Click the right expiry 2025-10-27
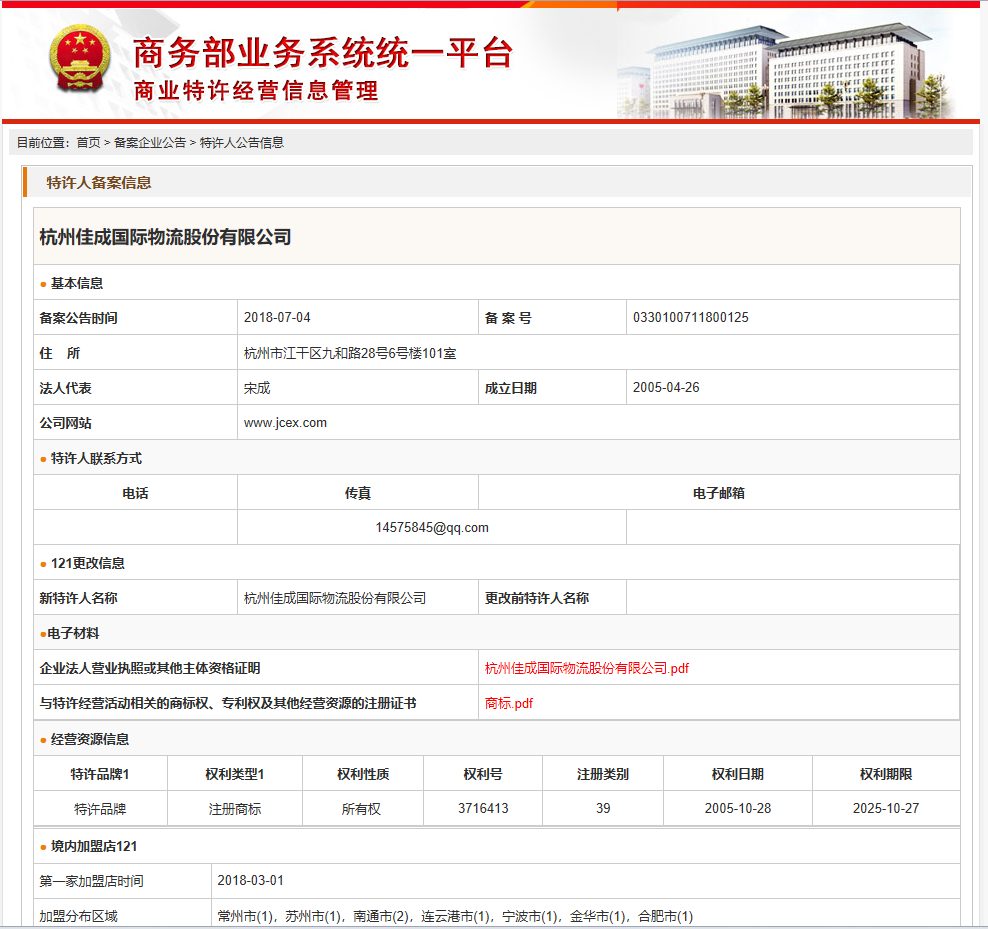The width and height of the screenshot is (988, 929). point(886,809)
